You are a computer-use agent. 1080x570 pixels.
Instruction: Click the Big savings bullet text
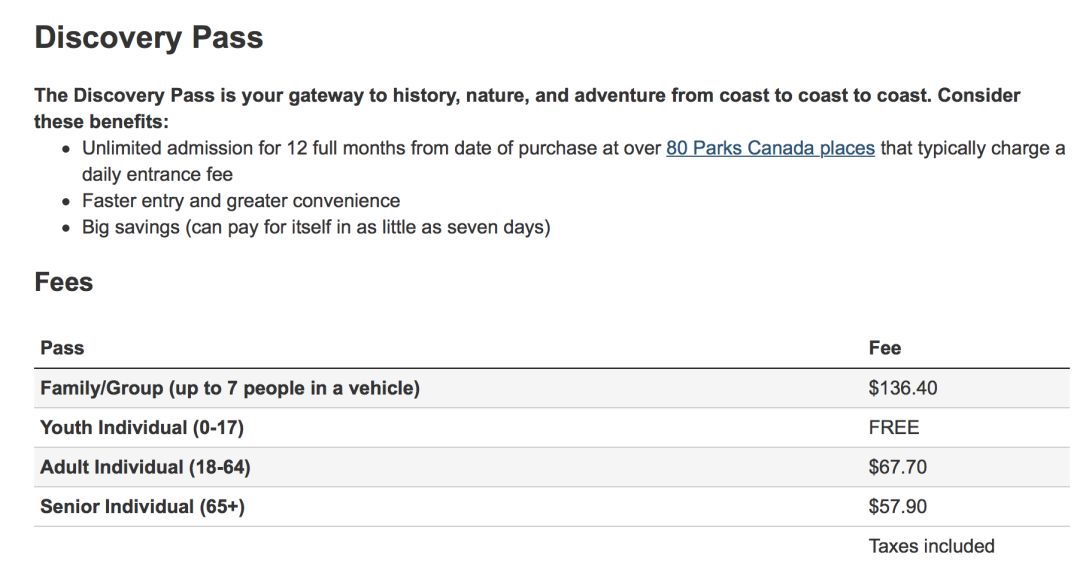pyautogui.click(x=316, y=227)
